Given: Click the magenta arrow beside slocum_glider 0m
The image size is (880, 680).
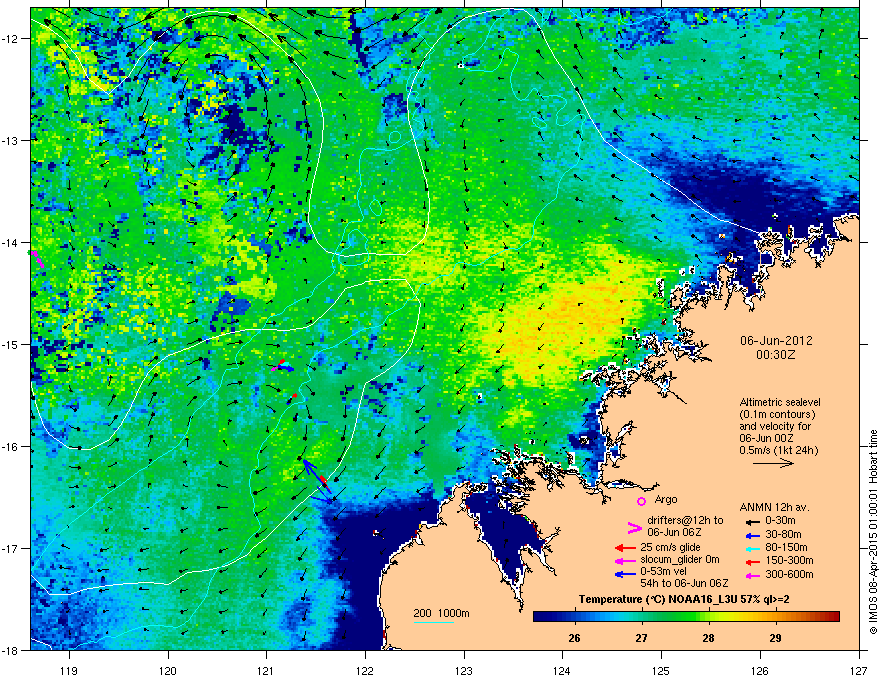Looking at the screenshot, I should [x=625, y=560].
